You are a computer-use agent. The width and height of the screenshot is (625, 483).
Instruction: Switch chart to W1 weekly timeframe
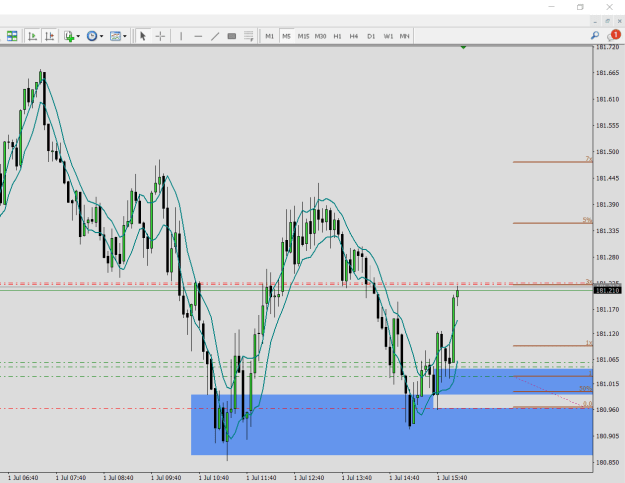(388, 36)
